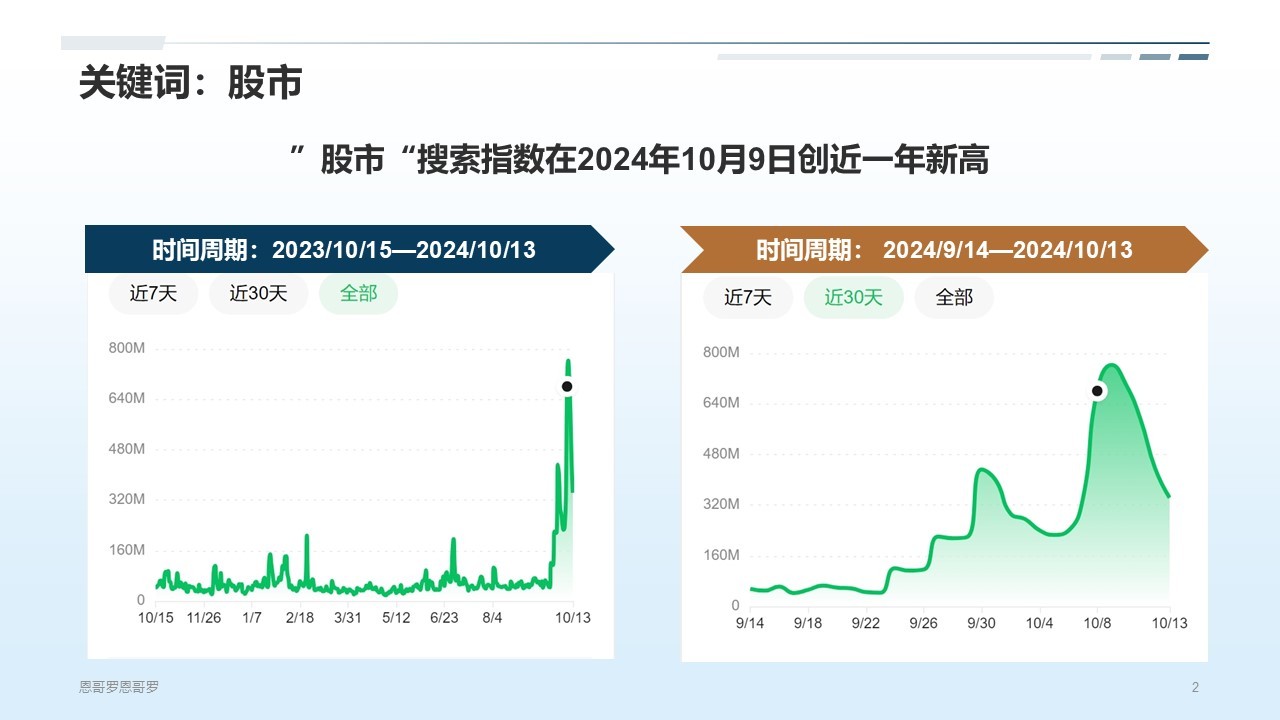Image resolution: width=1280 pixels, height=720 pixels.
Task: Click 1/7 date label on left chart
Action: pos(252,618)
